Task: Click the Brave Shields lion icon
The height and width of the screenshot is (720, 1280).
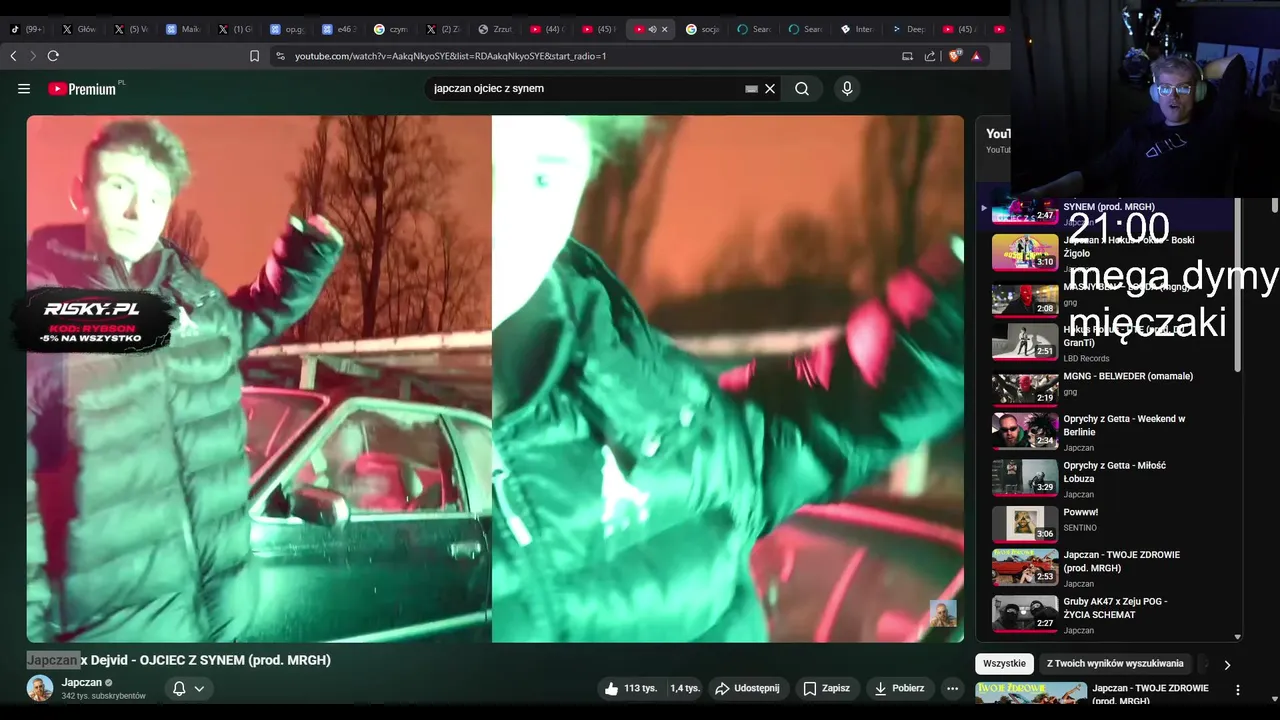Action: pos(954,56)
